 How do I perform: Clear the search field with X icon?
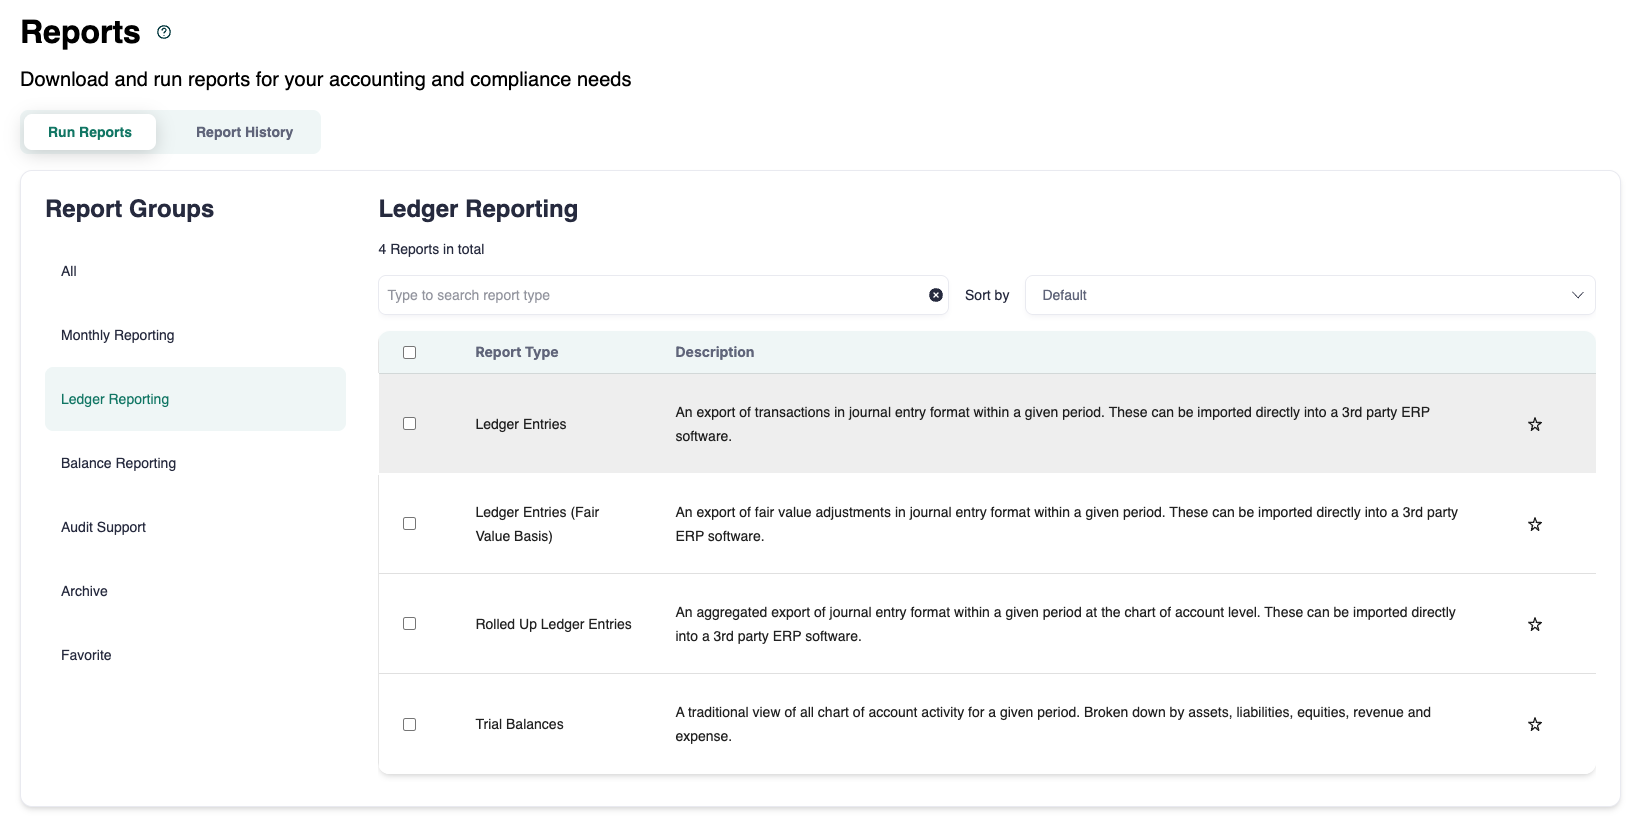click(x=935, y=295)
